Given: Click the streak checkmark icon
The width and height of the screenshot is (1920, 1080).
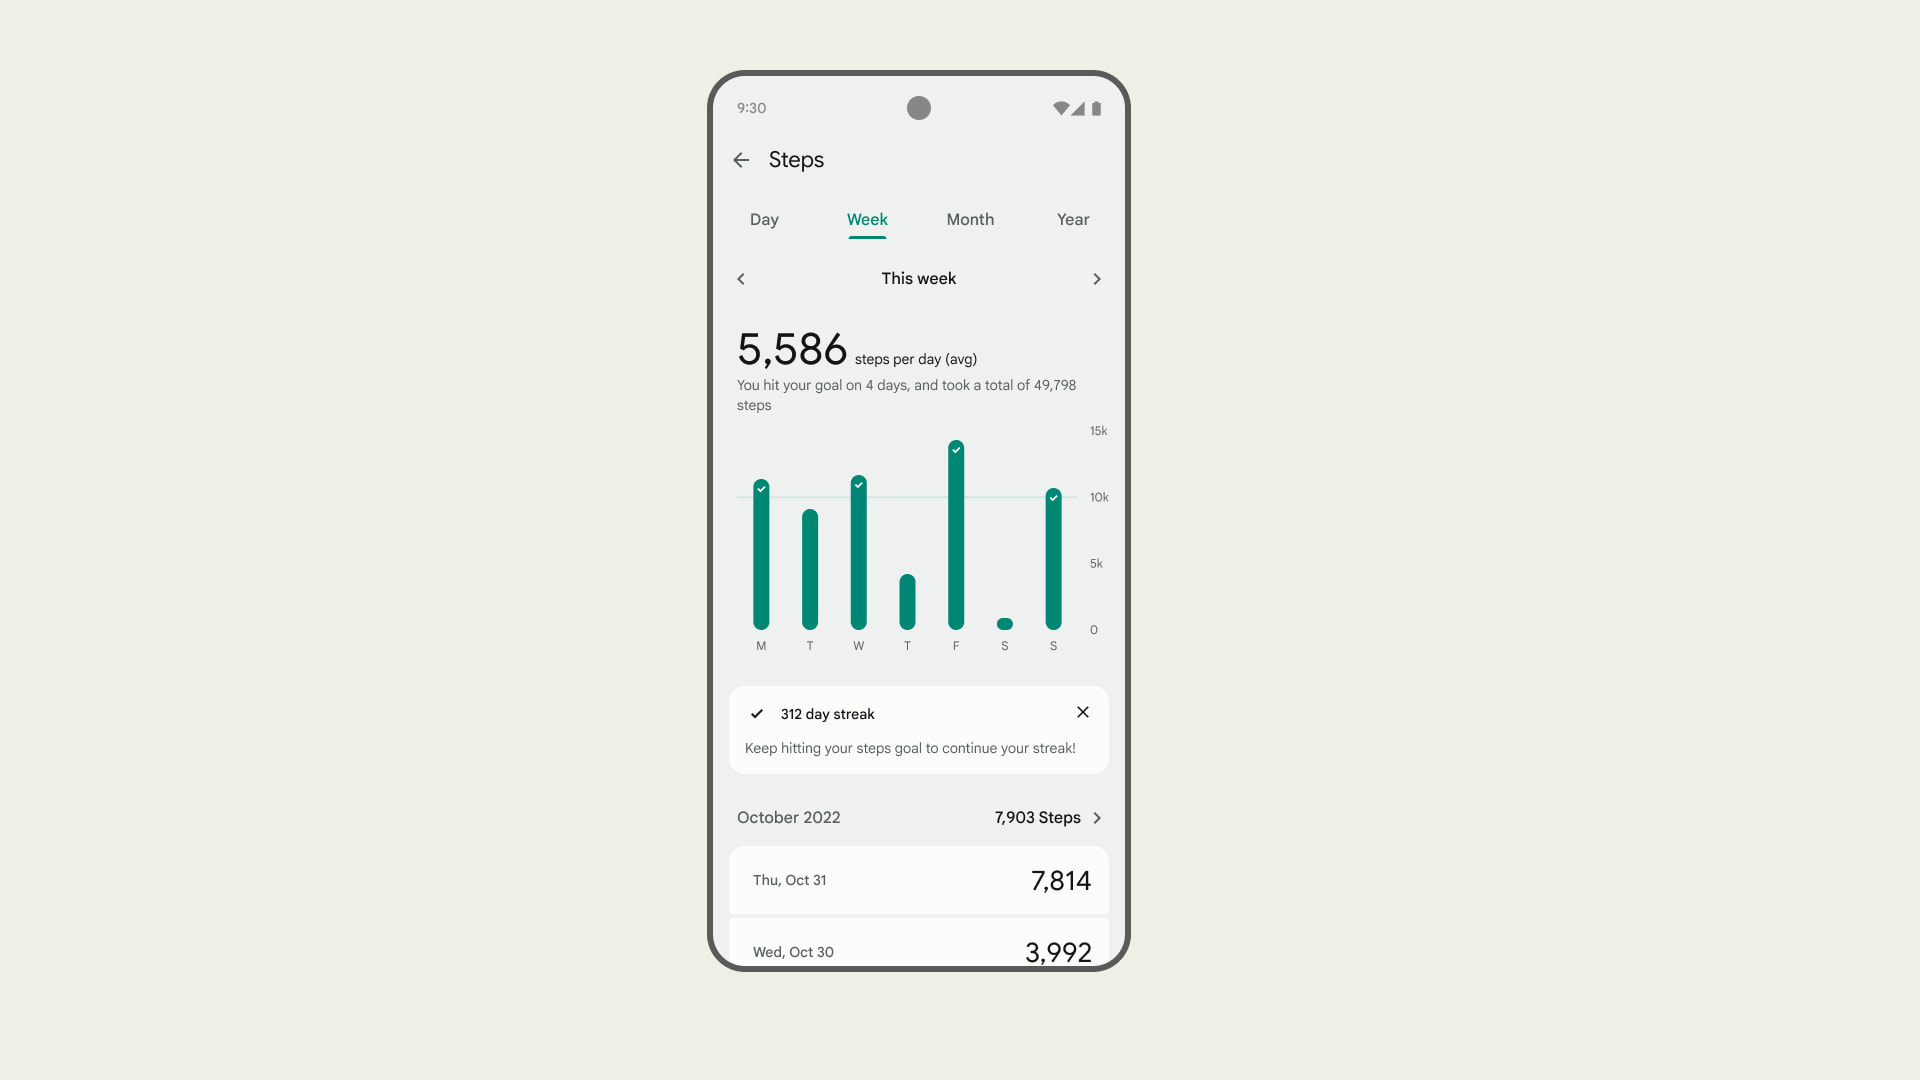Looking at the screenshot, I should pyautogui.click(x=757, y=713).
